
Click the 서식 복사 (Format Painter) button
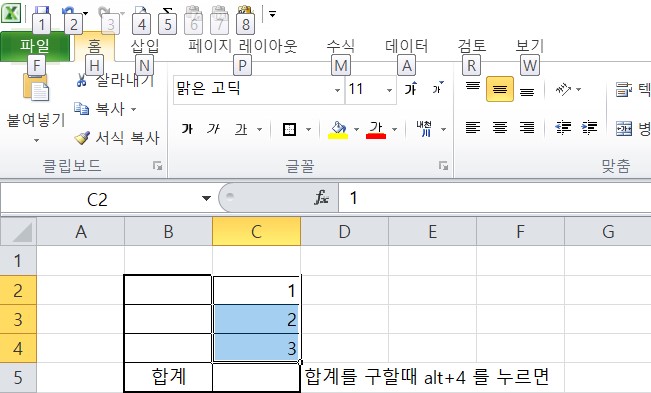117,138
